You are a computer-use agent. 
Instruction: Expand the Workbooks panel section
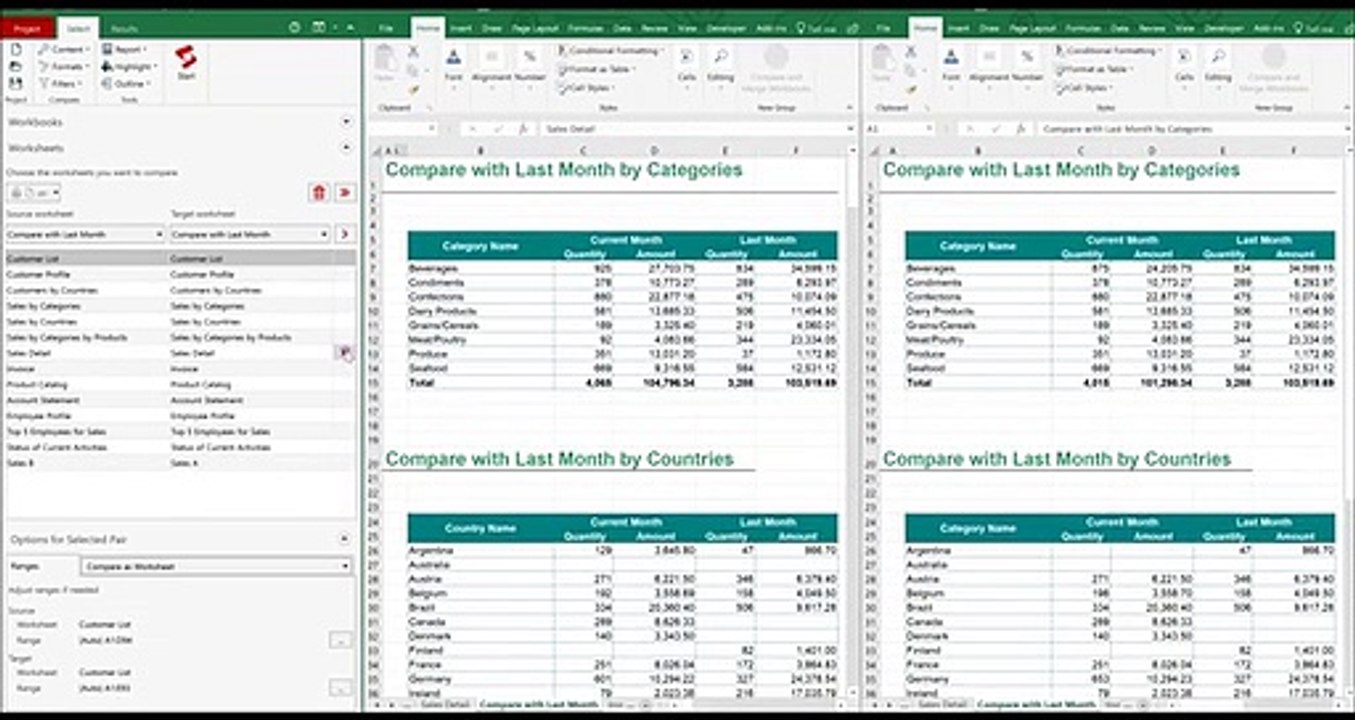tap(346, 121)
